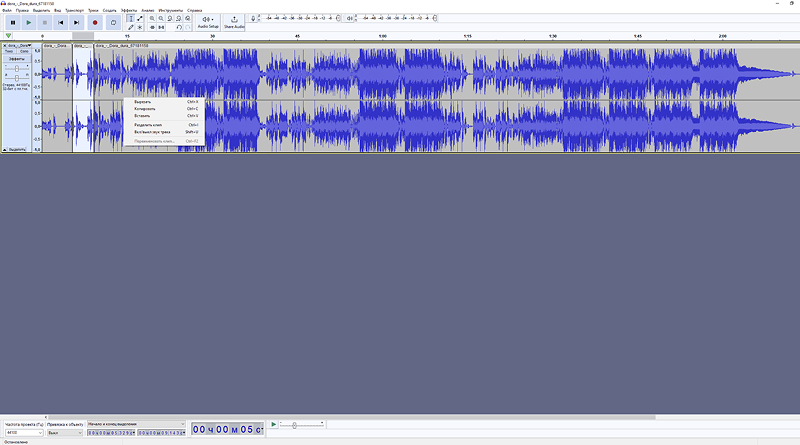Click the Zoom Out magnifier

point(161,18)
